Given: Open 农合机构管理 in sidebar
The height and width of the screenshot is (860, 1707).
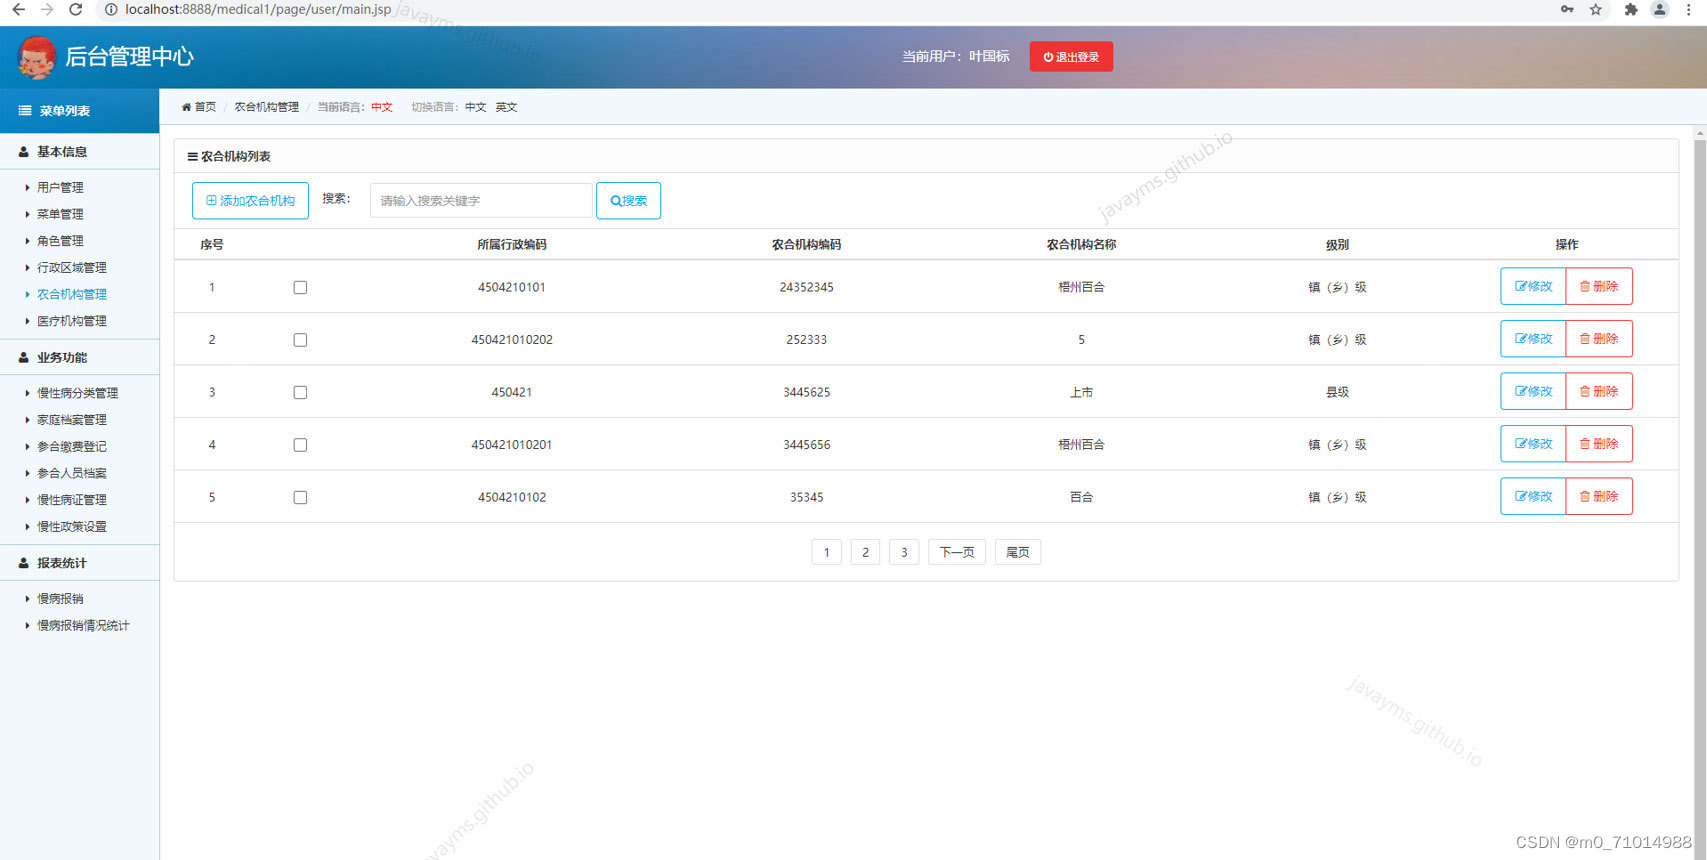Looking at the screenshot, I should coord(72,294).
